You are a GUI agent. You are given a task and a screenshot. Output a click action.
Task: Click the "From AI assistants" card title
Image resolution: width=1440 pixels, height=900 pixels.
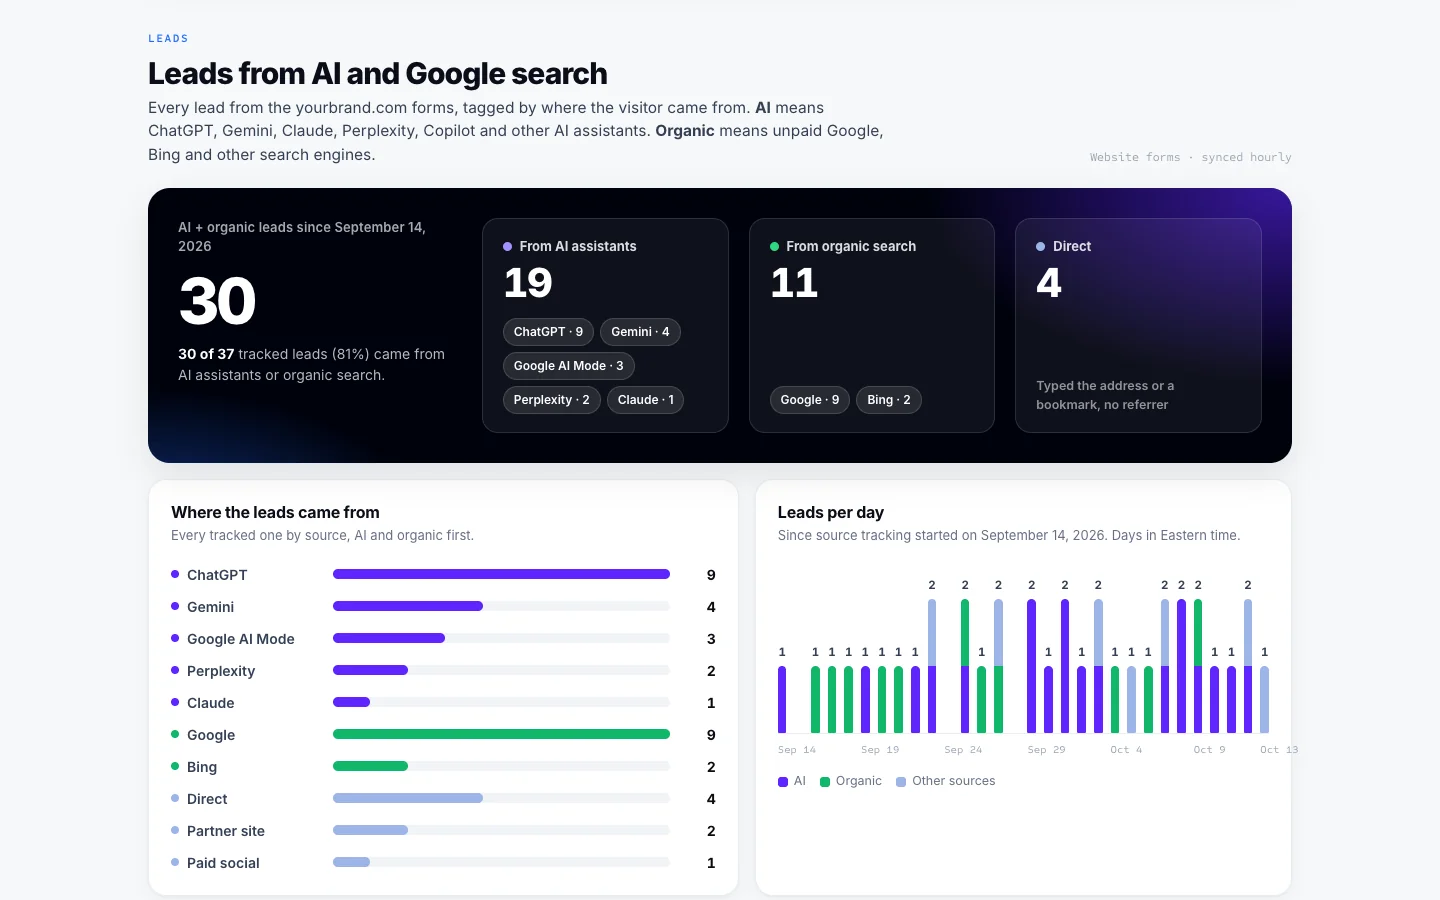point(578,246)
